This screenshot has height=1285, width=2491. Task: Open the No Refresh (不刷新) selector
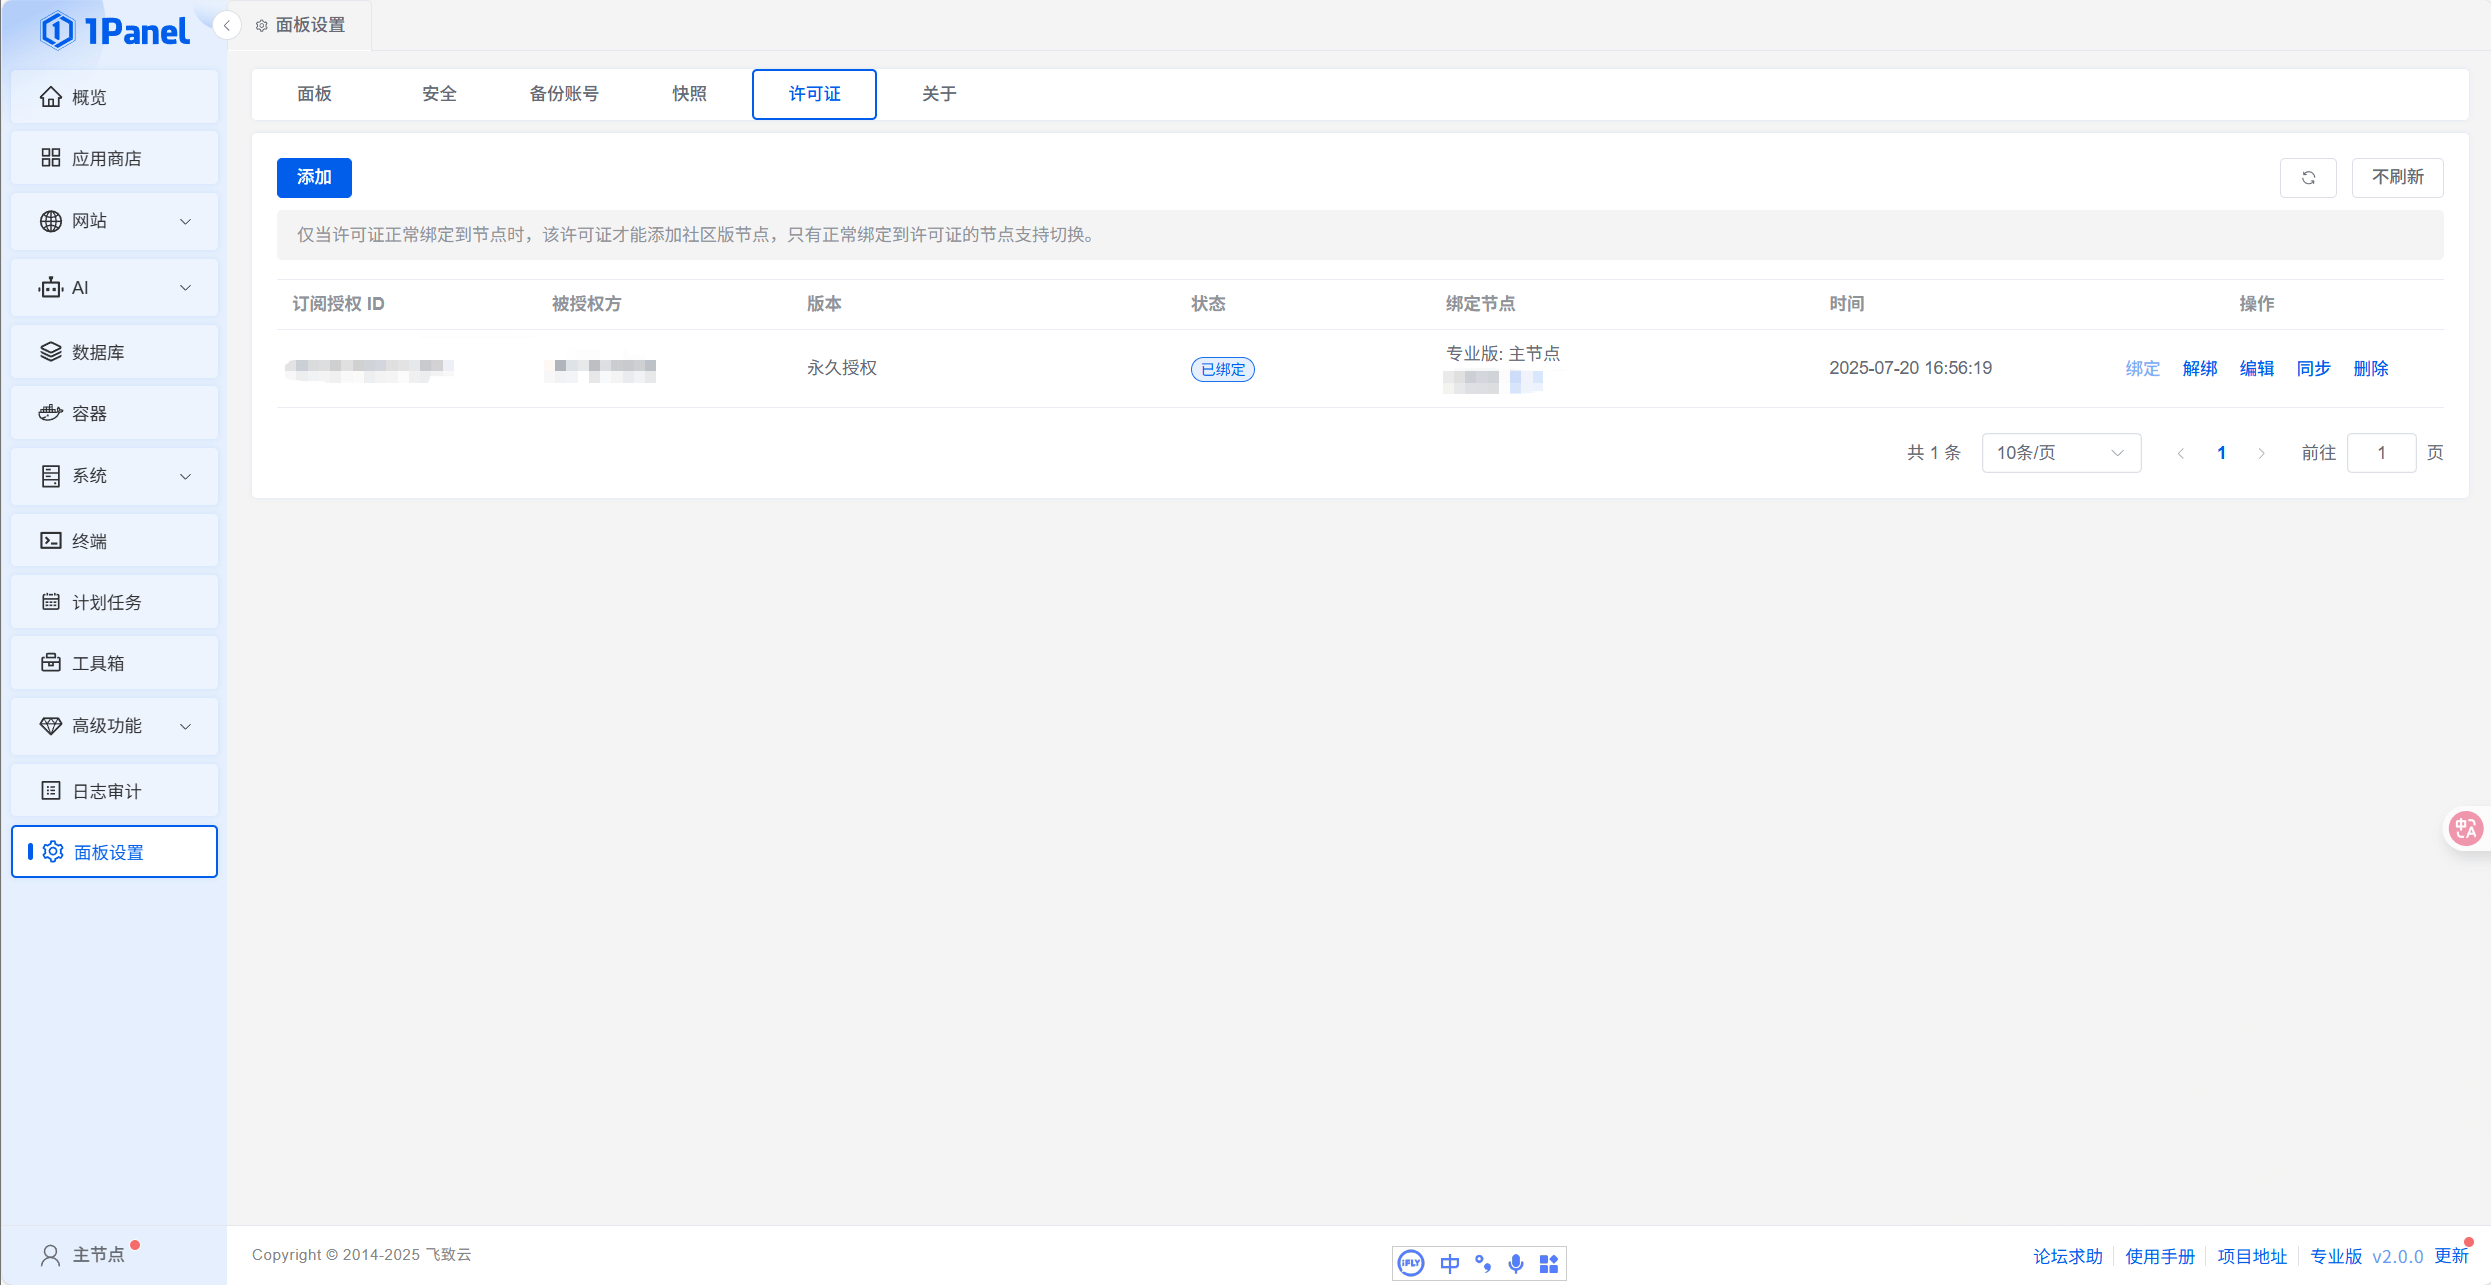[2397, 178]
